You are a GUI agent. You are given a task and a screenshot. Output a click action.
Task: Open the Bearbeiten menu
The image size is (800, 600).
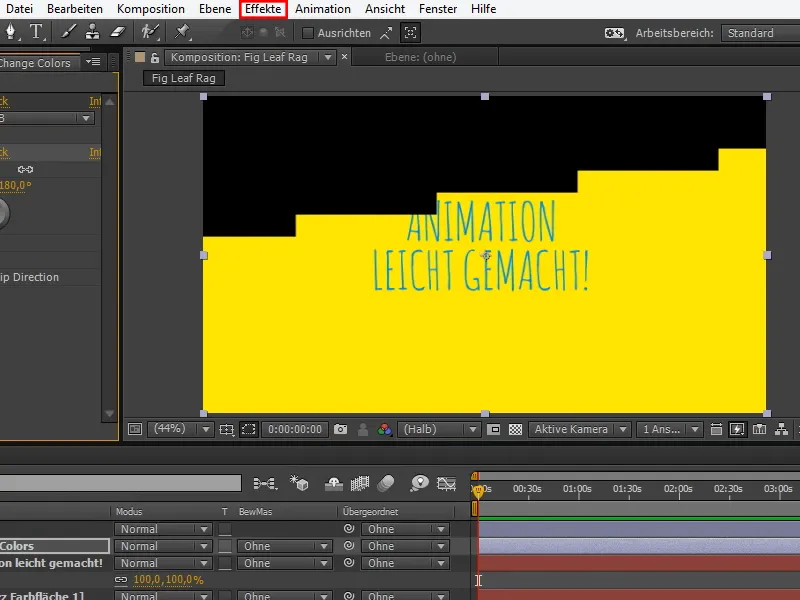74,9
